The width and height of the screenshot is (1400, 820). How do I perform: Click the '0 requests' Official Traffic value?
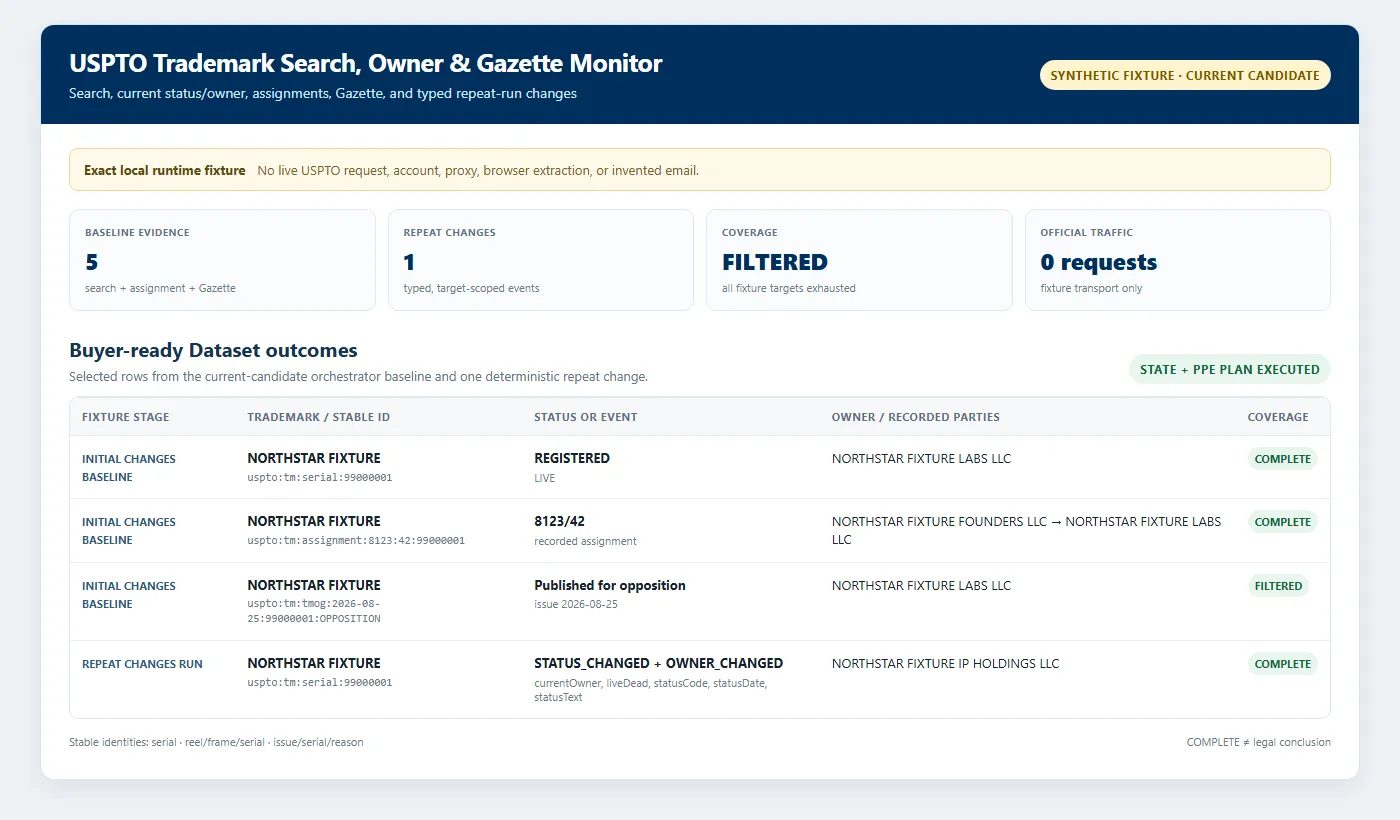[x=1099, y=262]
